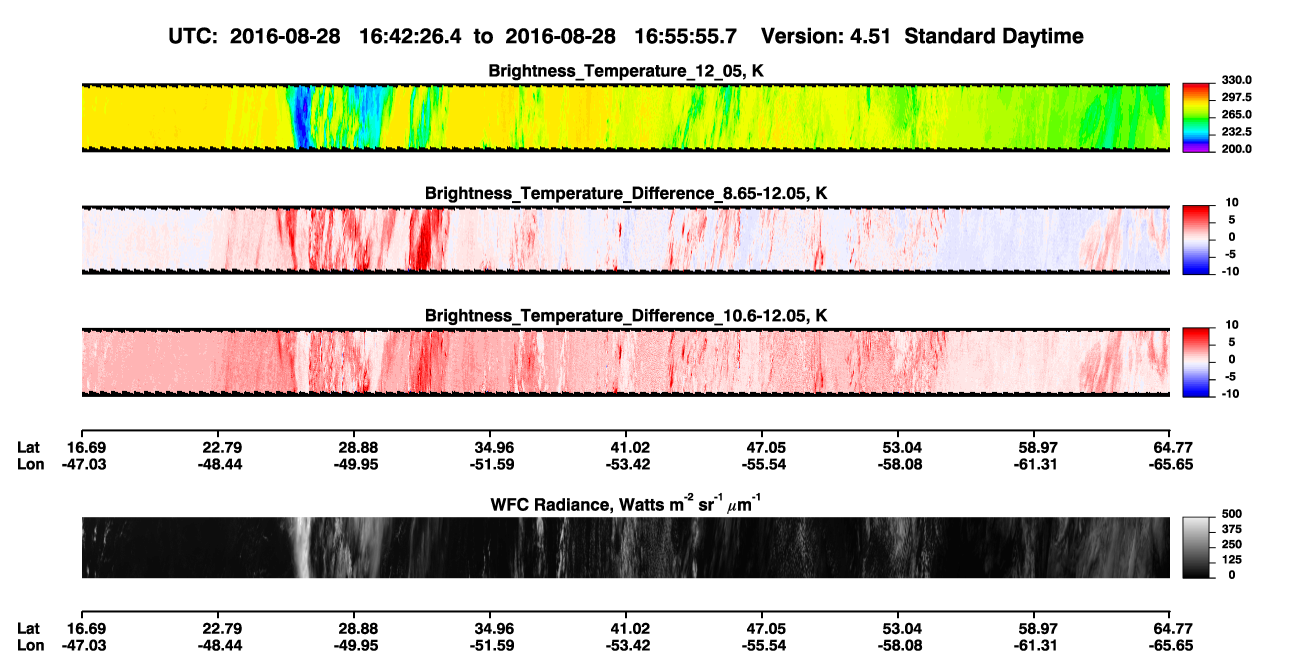Screen dimensions: 1300x667
Task: Click the end time 16:55:55.7 in the header
Action: [685, 37]
